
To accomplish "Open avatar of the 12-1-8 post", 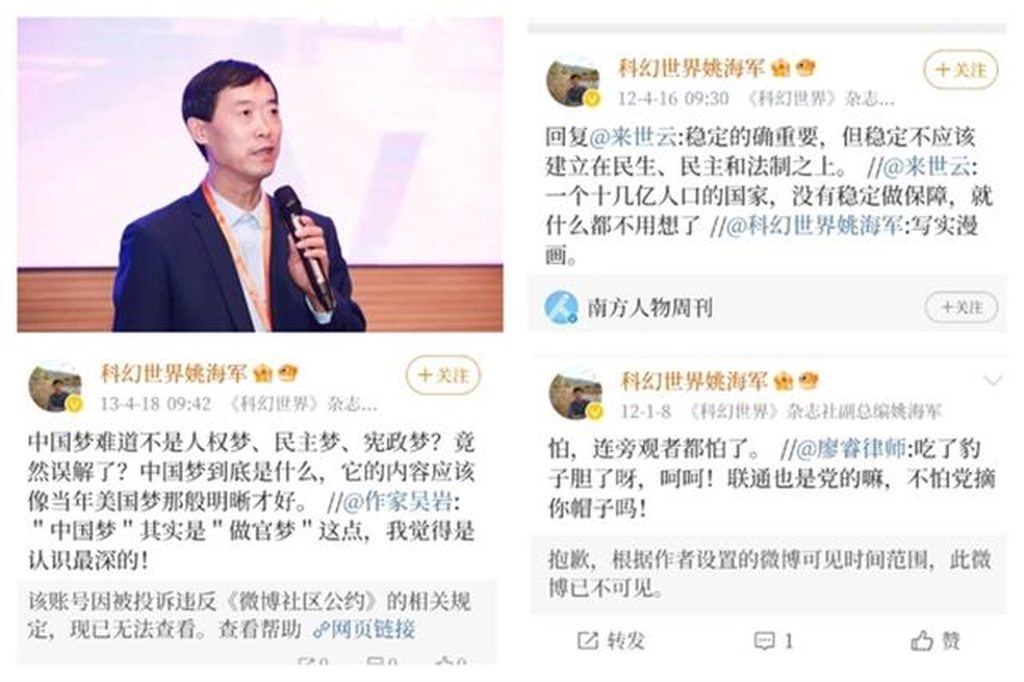I will (x=575, y=394).
